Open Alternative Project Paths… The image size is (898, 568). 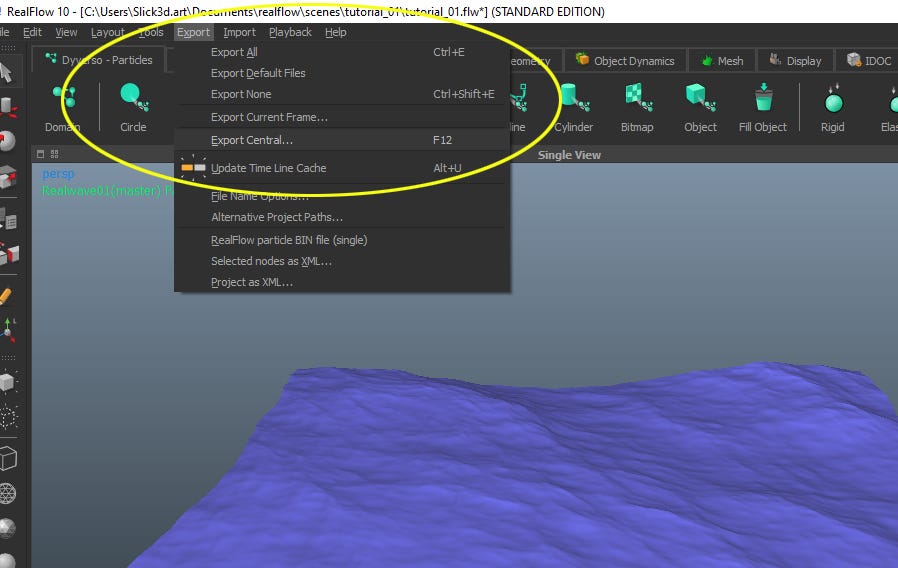342,217
